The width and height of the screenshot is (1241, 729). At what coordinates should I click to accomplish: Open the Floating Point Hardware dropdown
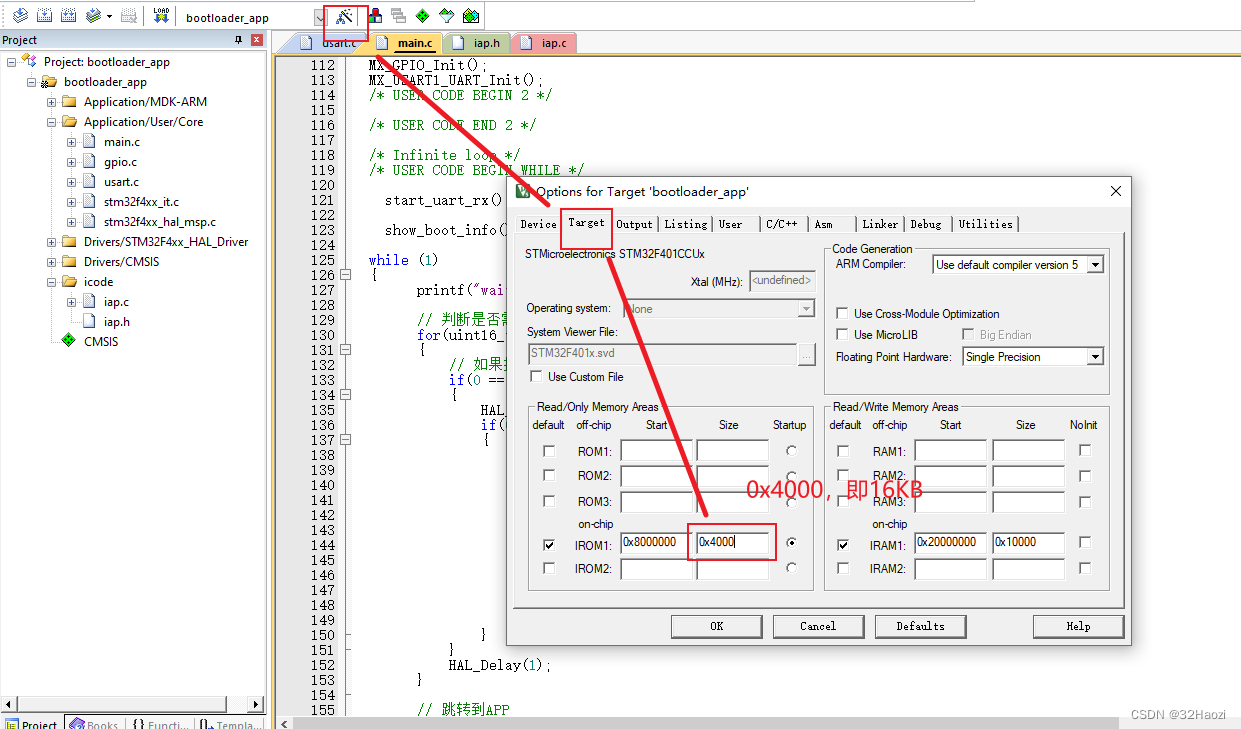click(x=1095, y=357)
